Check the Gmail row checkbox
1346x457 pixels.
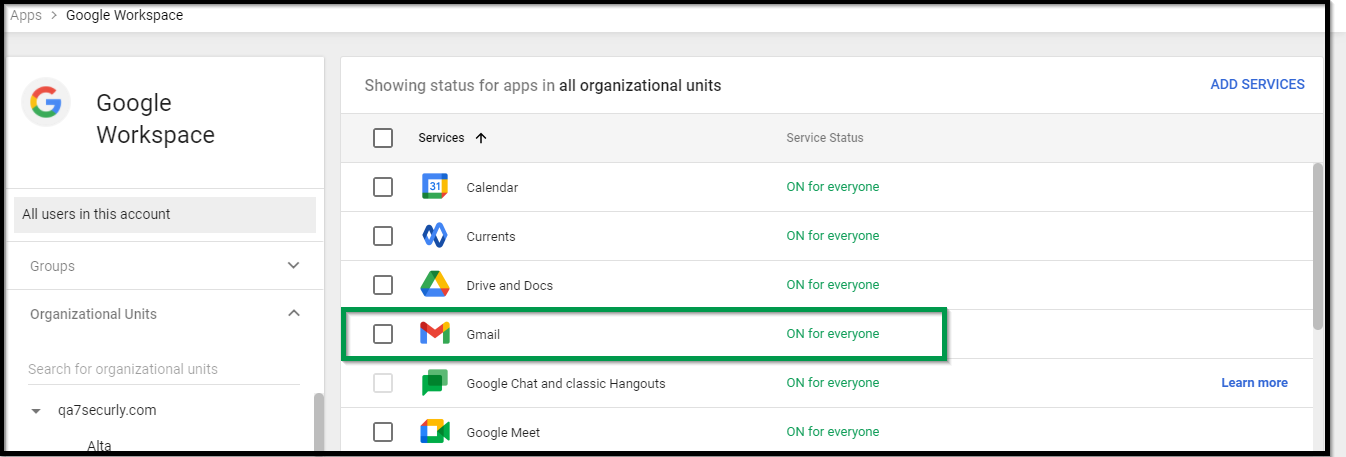[383, 334]
